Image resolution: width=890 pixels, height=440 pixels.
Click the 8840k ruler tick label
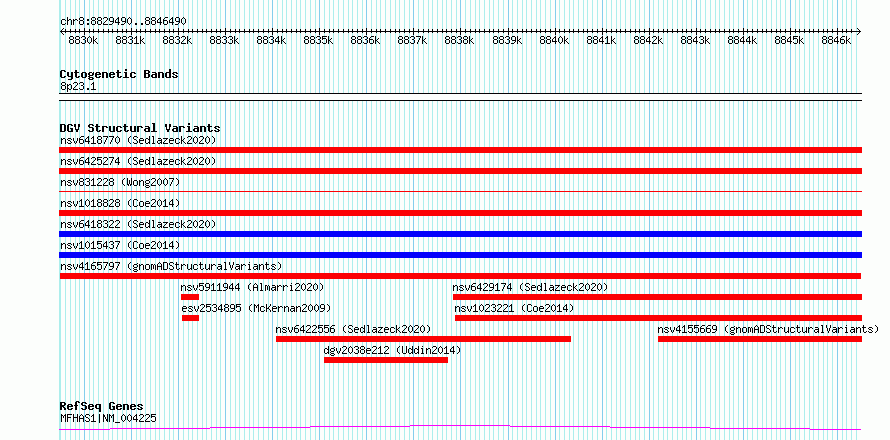tap(554, 41)
